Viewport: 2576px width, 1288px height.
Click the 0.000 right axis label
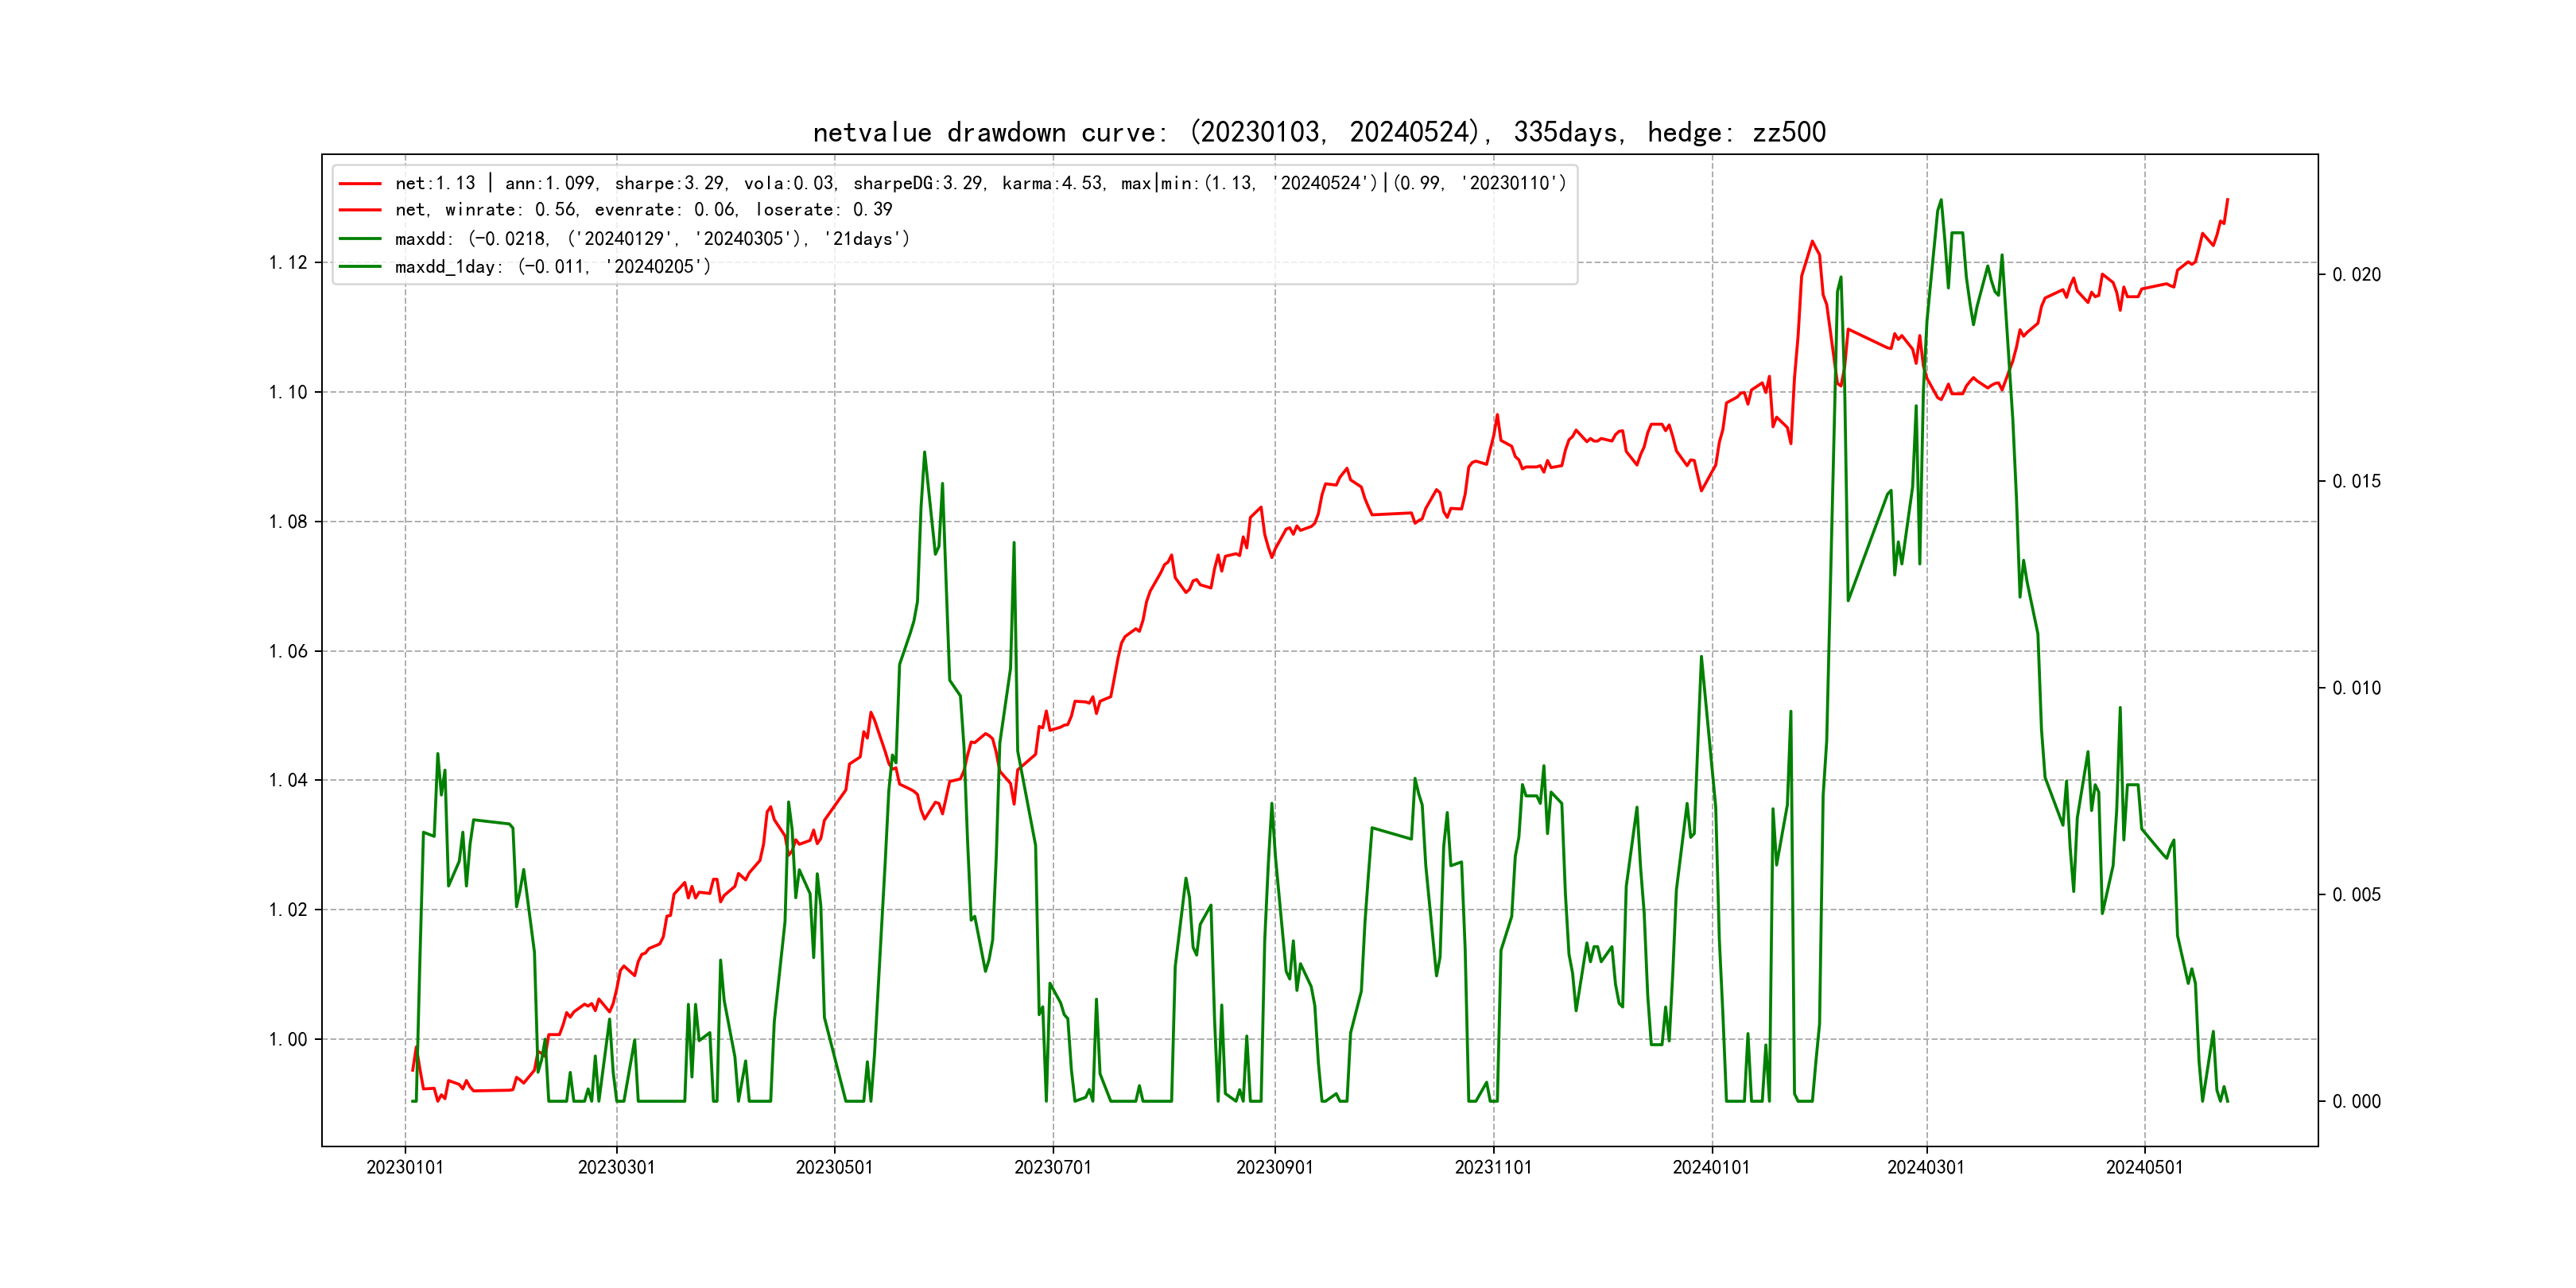2356,1102
